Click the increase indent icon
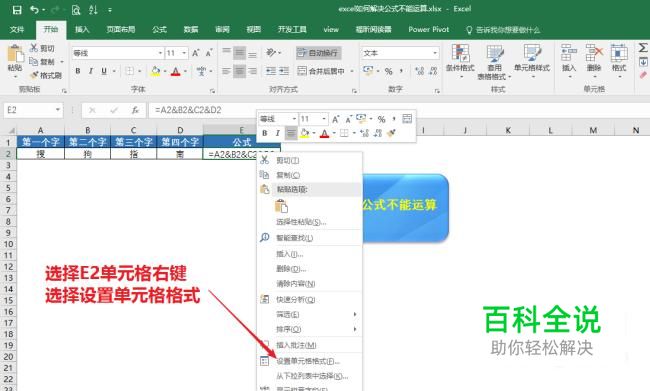This screenshot has width=650, height=391. (x=284, y=71)
